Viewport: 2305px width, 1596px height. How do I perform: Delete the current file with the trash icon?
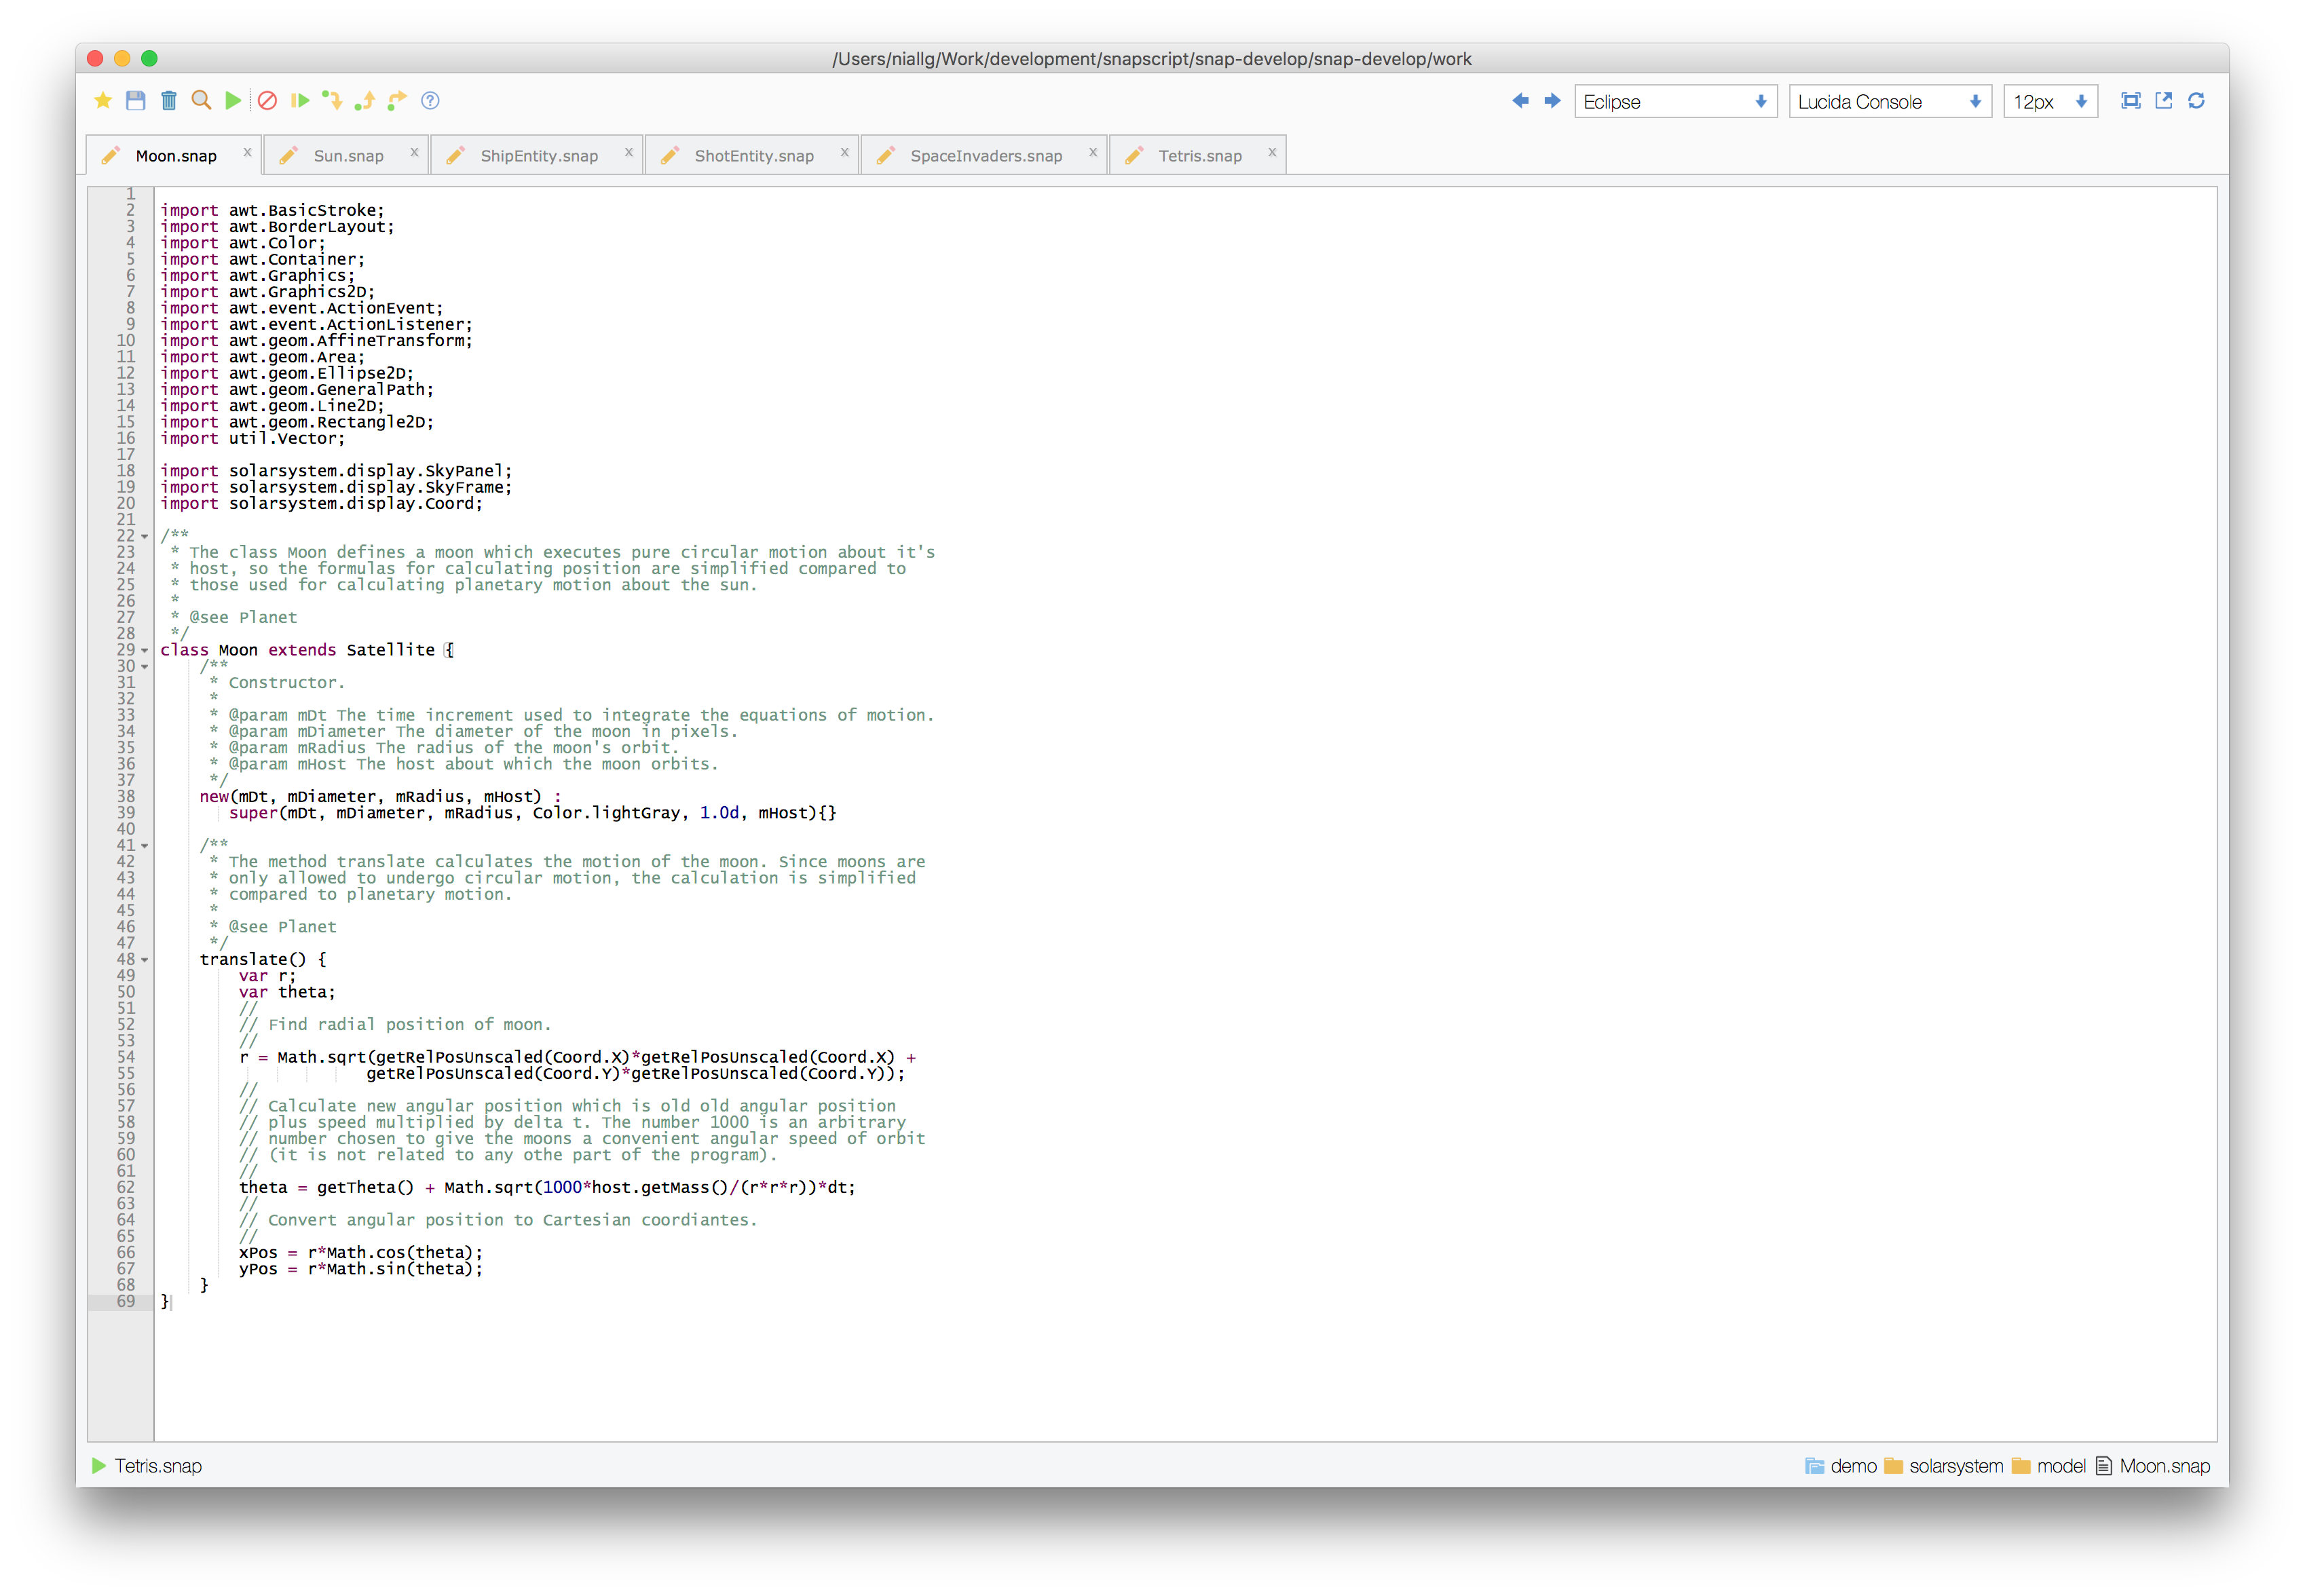tap(168, 100)
